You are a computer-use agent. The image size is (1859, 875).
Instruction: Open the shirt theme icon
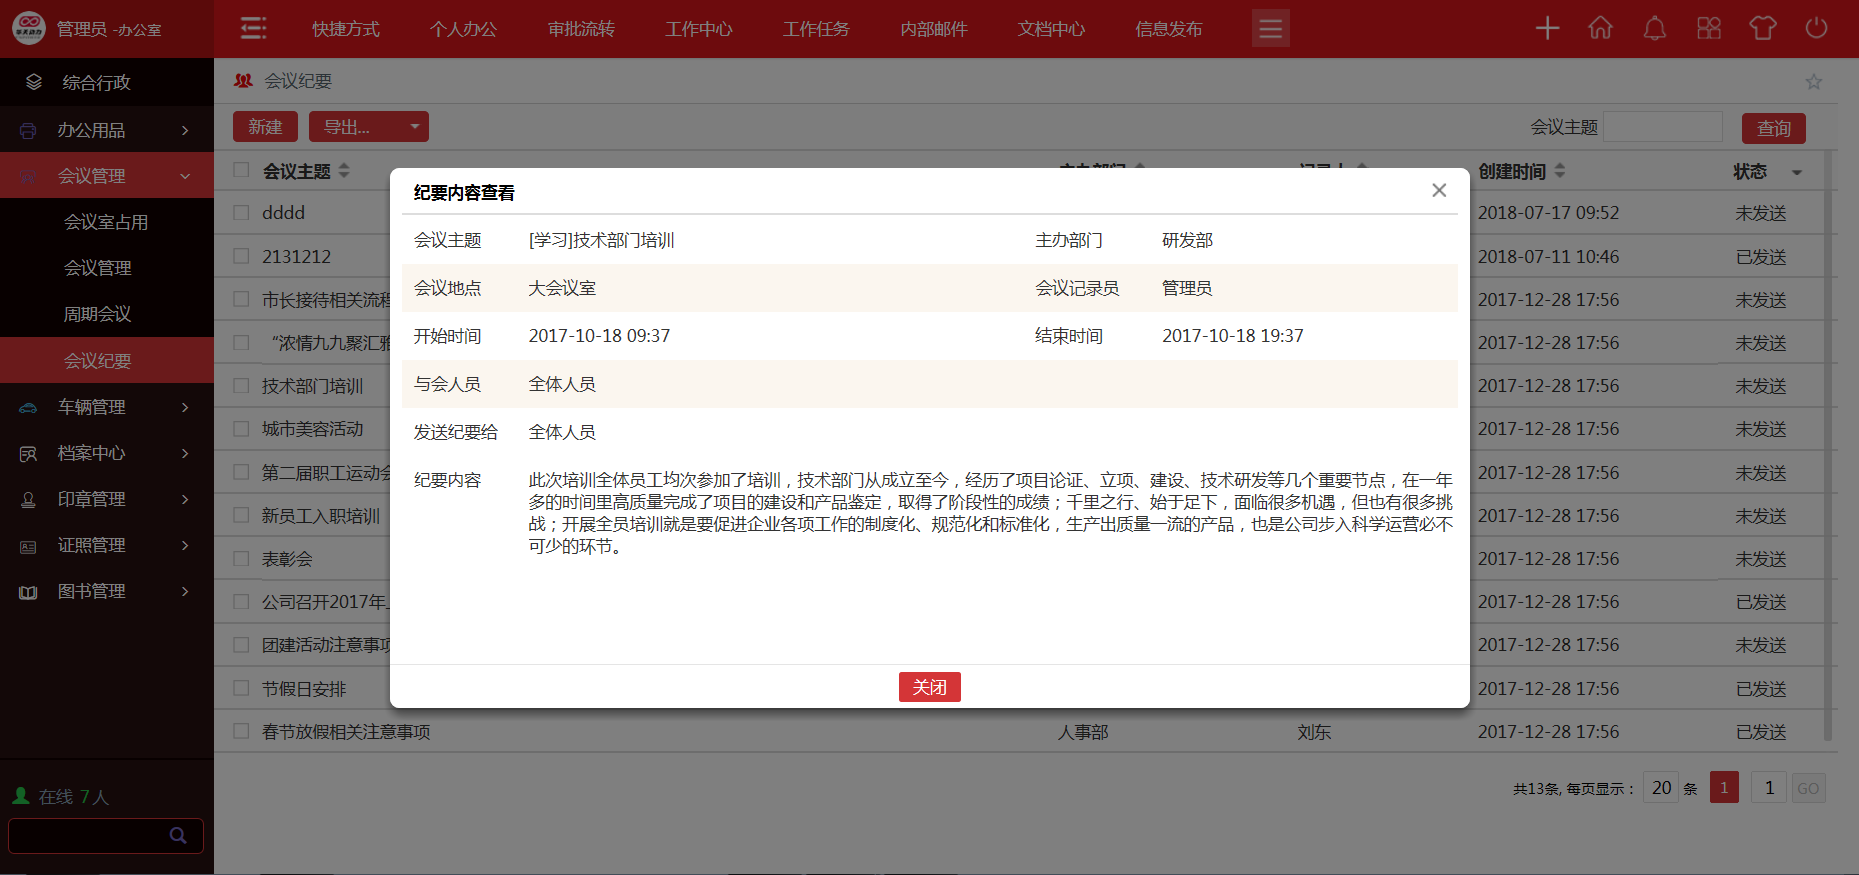[1763, 28]
